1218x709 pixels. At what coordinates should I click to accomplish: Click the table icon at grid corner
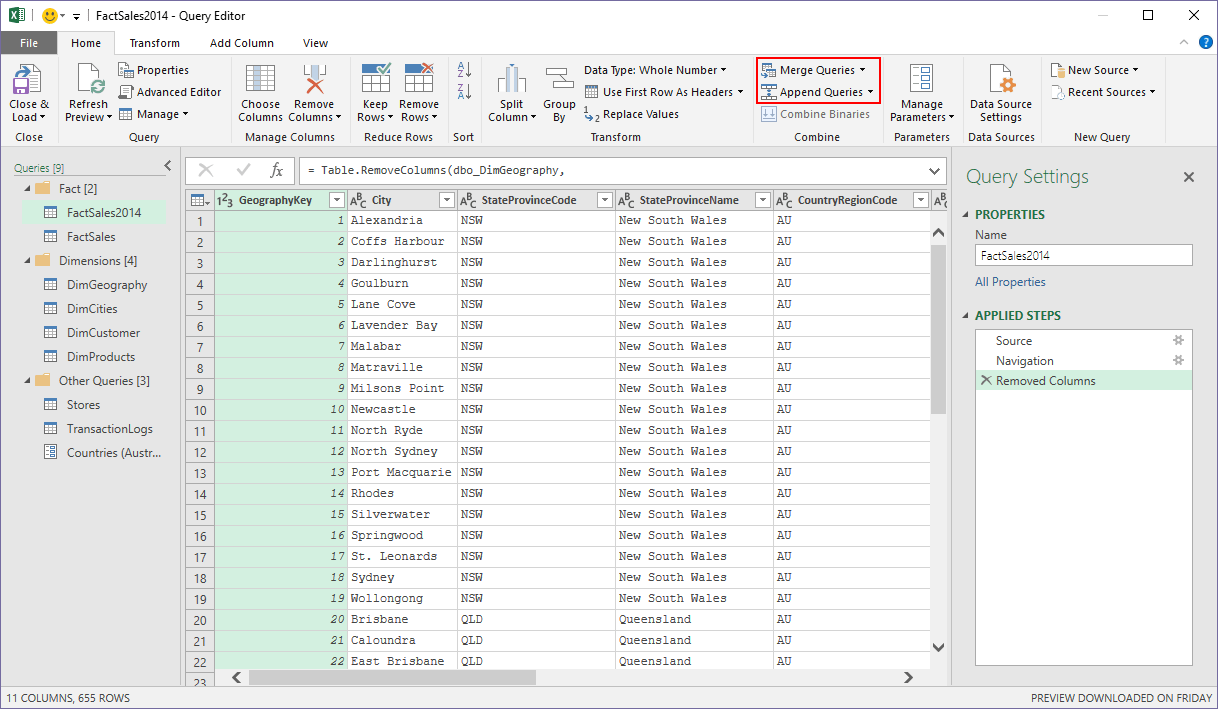click(x=199, y=200)
